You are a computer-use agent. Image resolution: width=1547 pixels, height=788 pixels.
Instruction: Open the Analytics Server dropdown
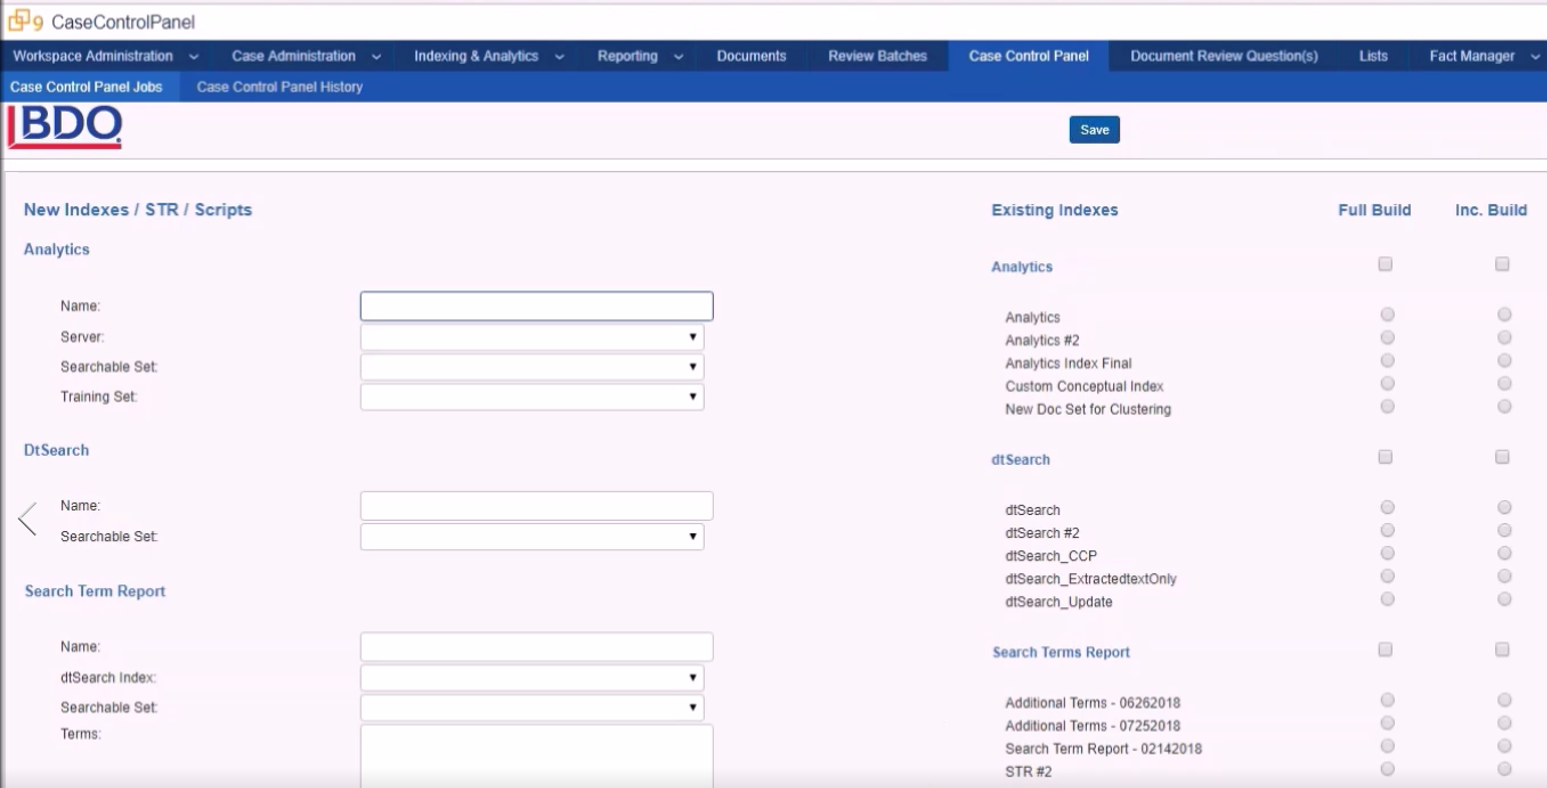[532, 337]
